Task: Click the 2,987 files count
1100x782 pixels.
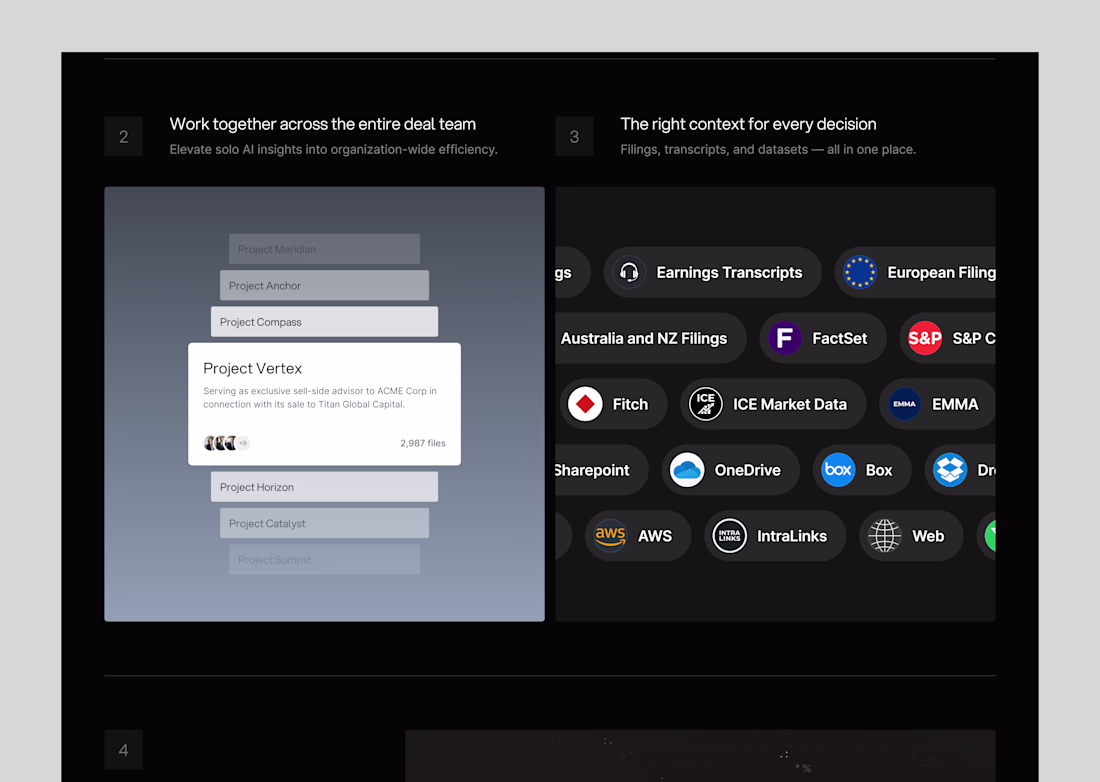Action: point(423,443)
